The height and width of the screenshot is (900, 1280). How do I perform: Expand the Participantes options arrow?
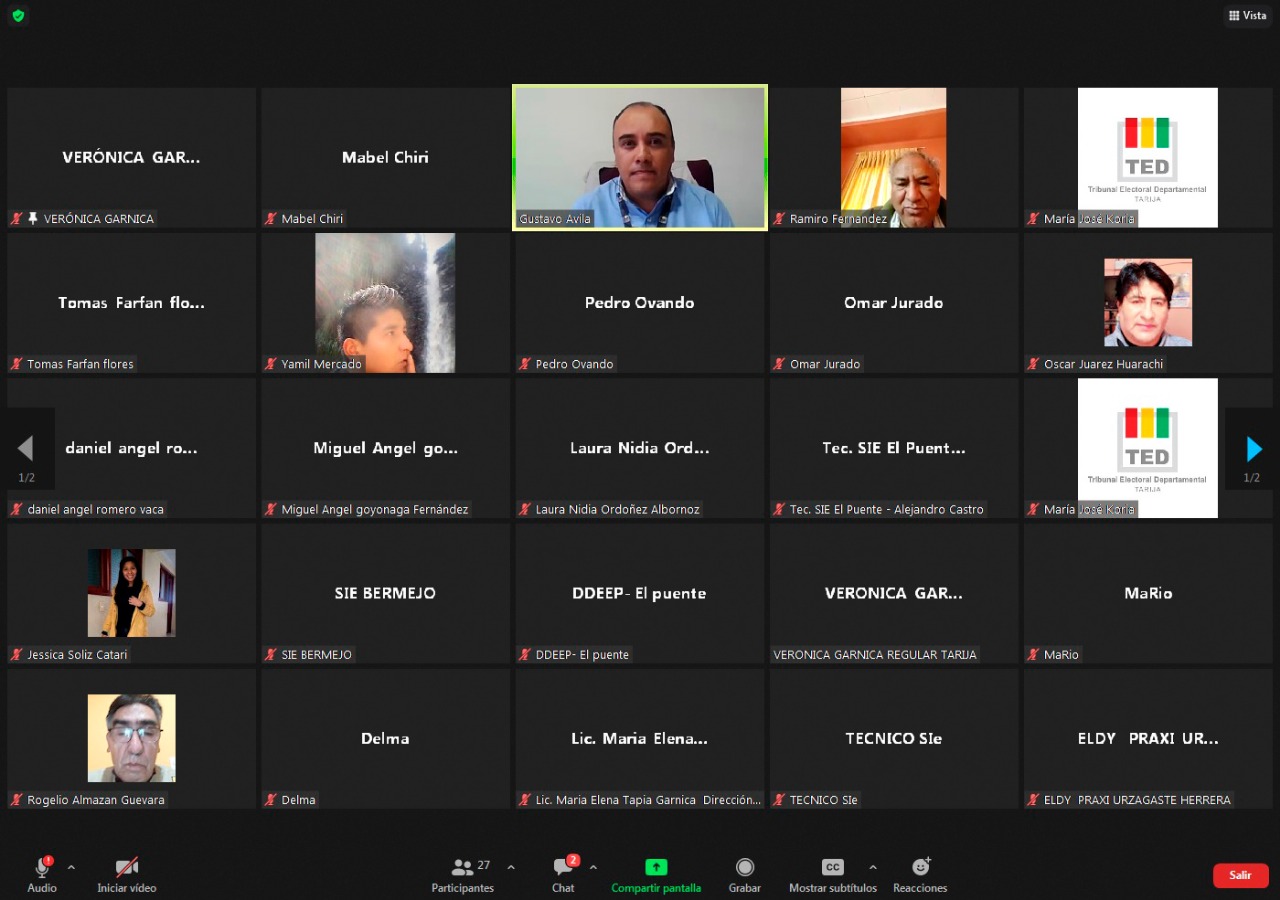point(511,867)
